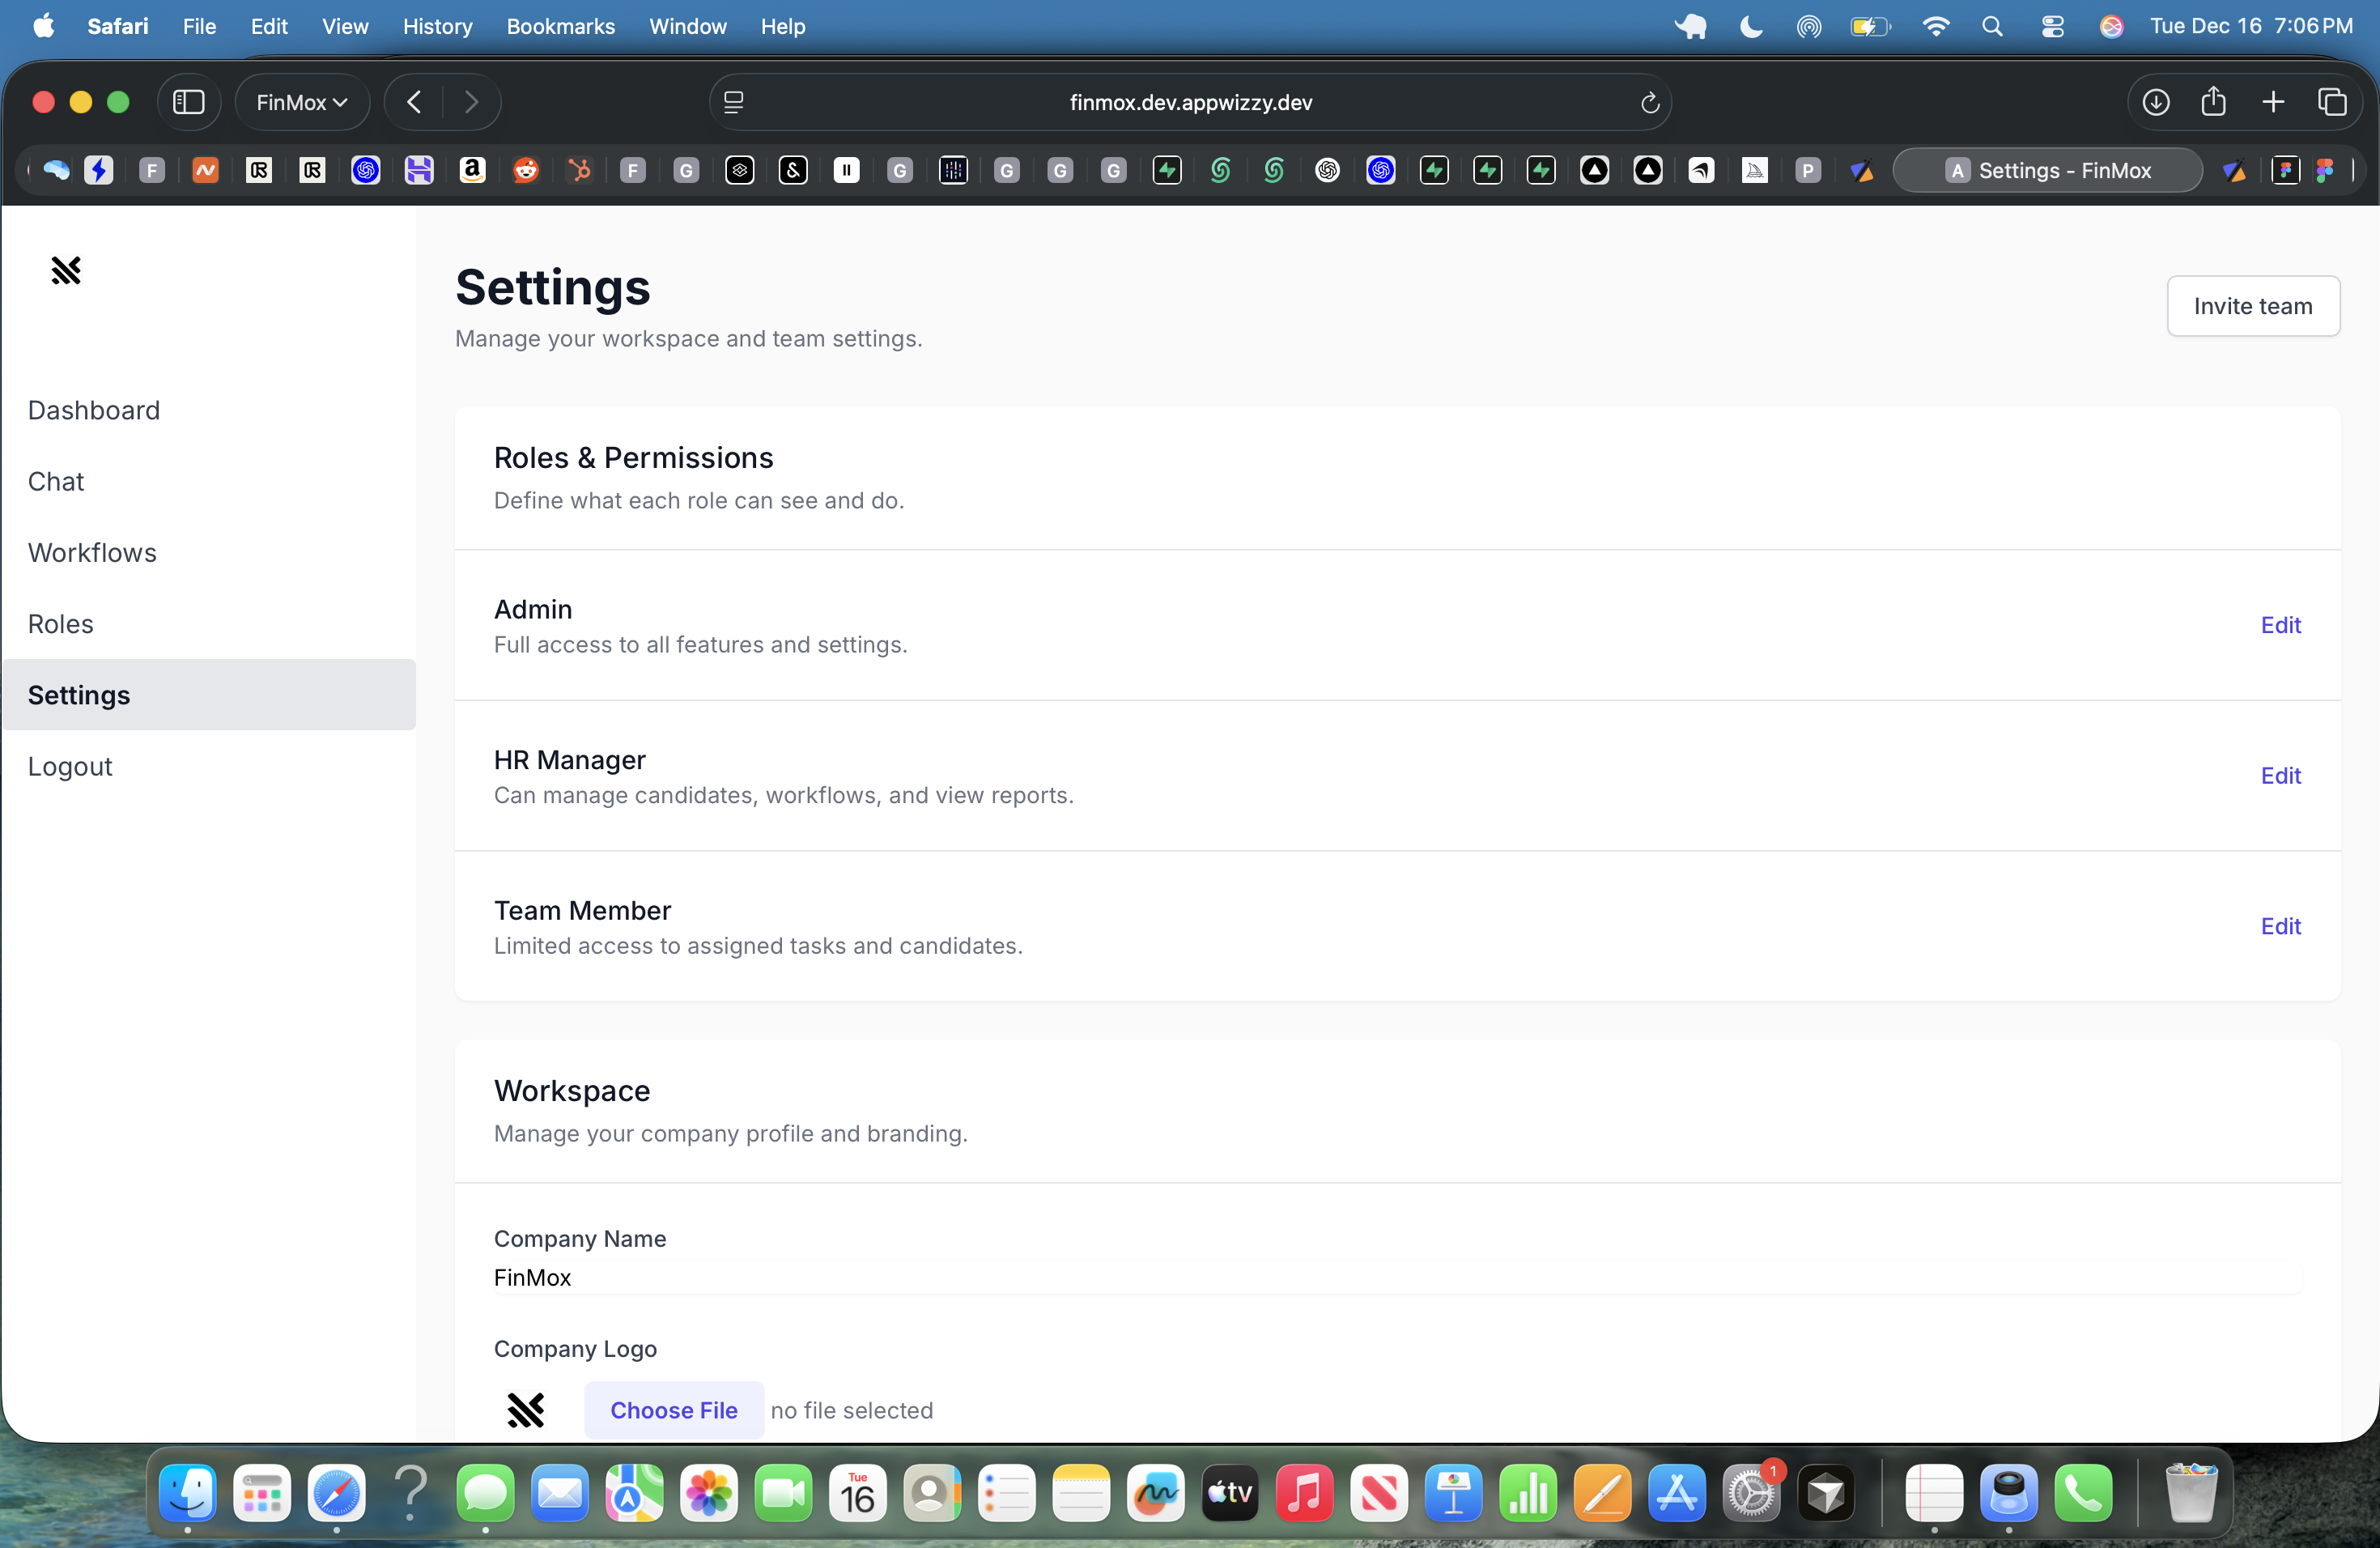The image size is (2380, 1548).
Task: Select Workflows in the sidebar
Action: [x=92, y=552]
